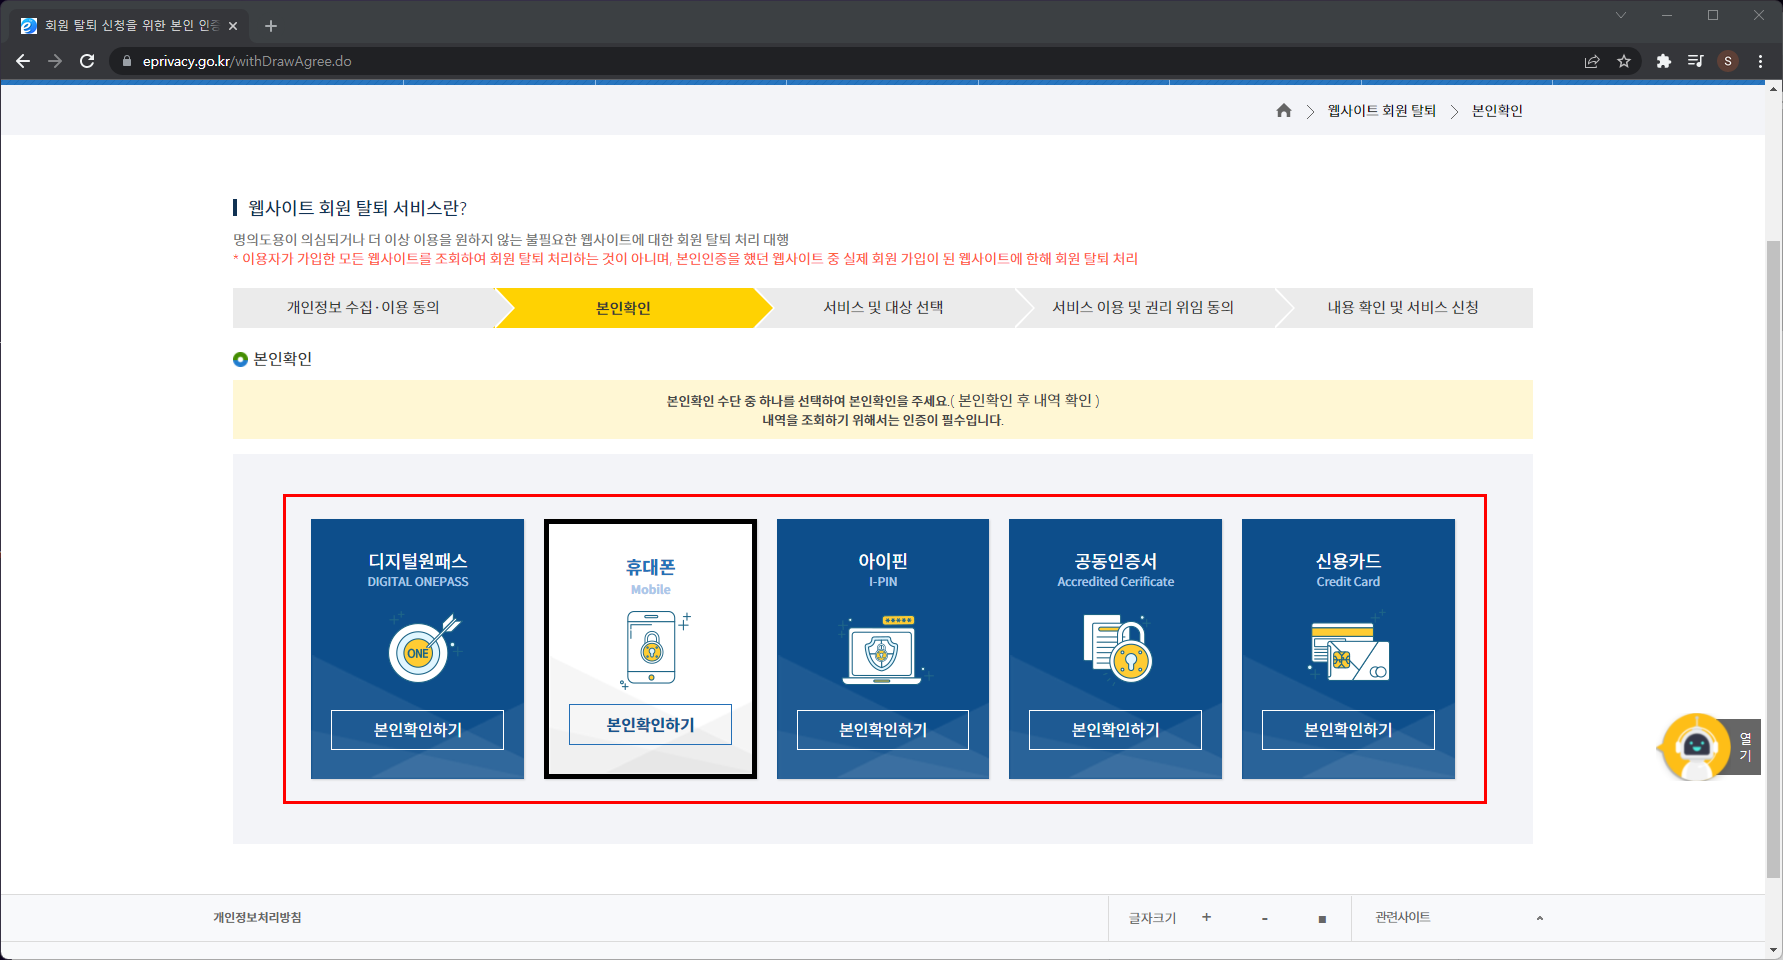Screen dimensions: 1783x960
Task: Click the 글자크기 label
Action: [x=1152, y=918]
